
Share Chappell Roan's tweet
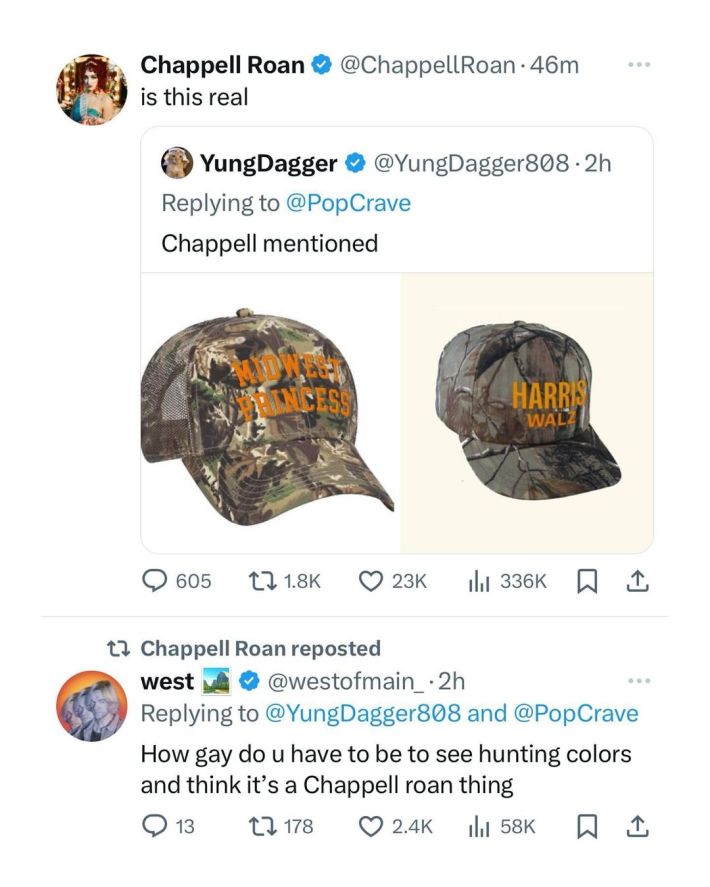pos(637,581)
